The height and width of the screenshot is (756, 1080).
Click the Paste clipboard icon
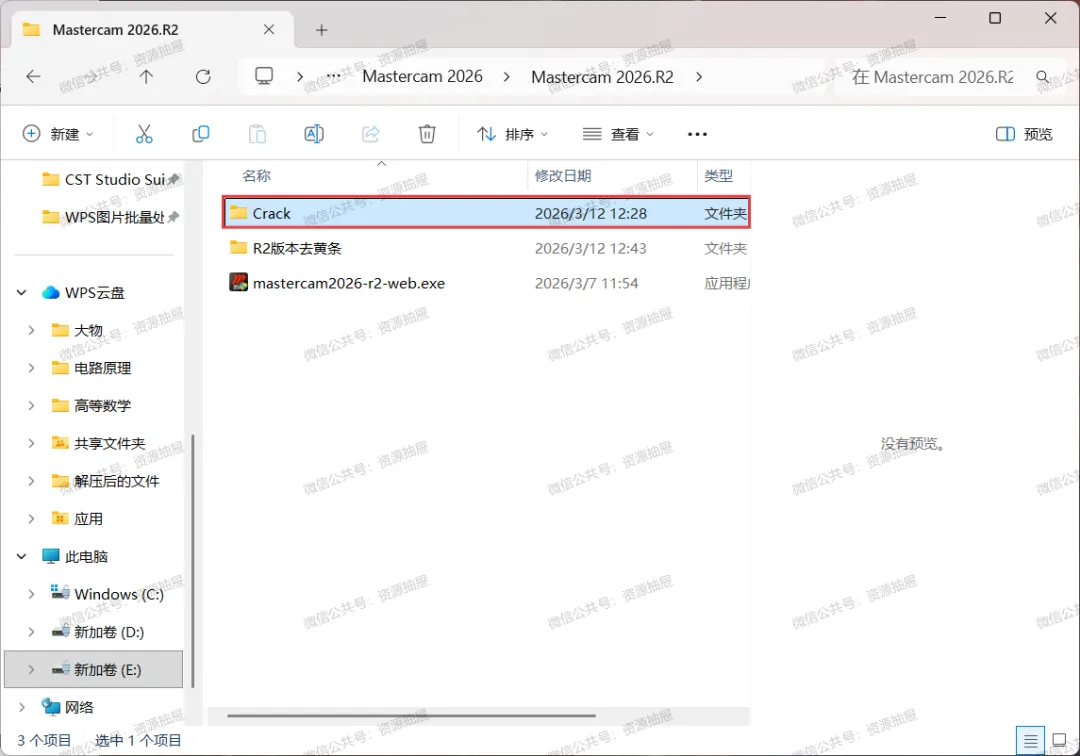257,134
